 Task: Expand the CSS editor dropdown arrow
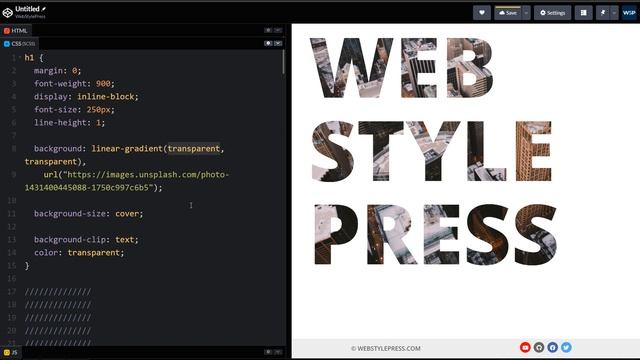coord(278,43)
